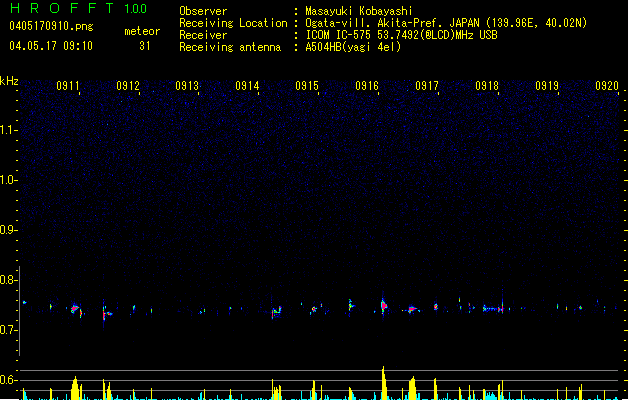Click the 0918 time marker
Image resolution: width=629 pixels, height=400 pixels.
(487, 86)
